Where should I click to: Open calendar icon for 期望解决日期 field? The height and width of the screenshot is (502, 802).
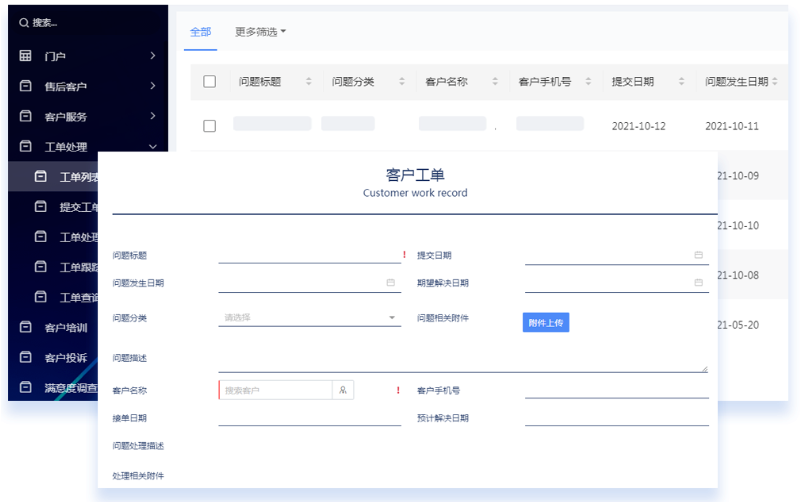tap(698, 282)
